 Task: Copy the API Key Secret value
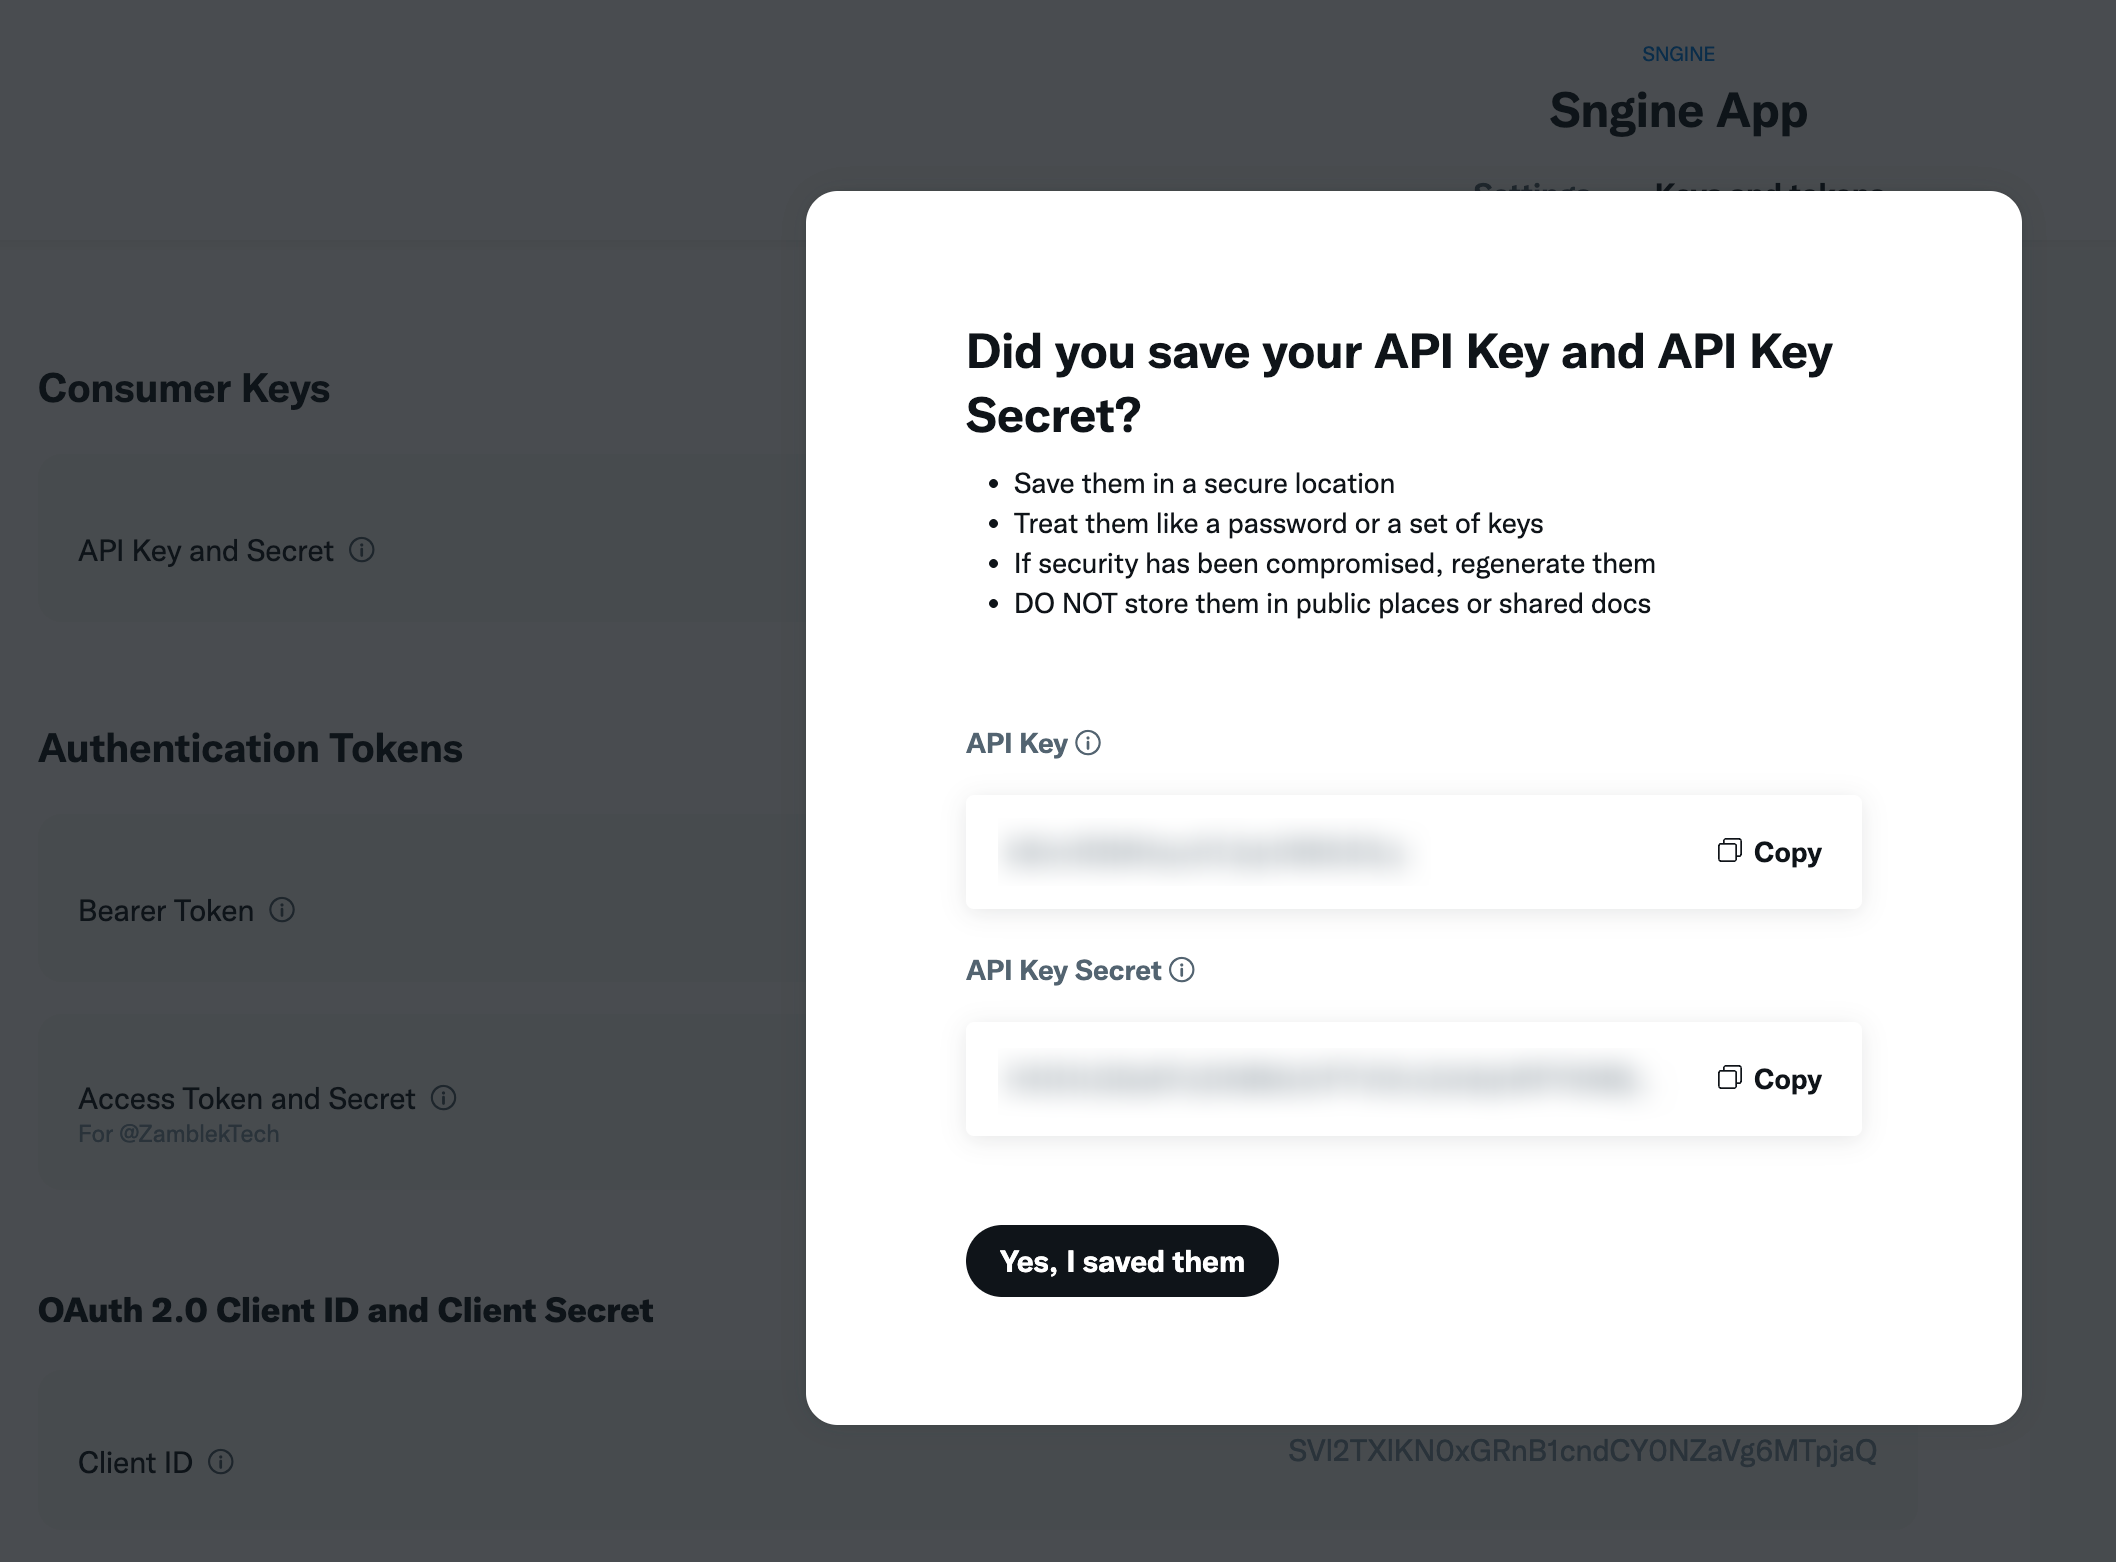click(x=1769, y=1079)
